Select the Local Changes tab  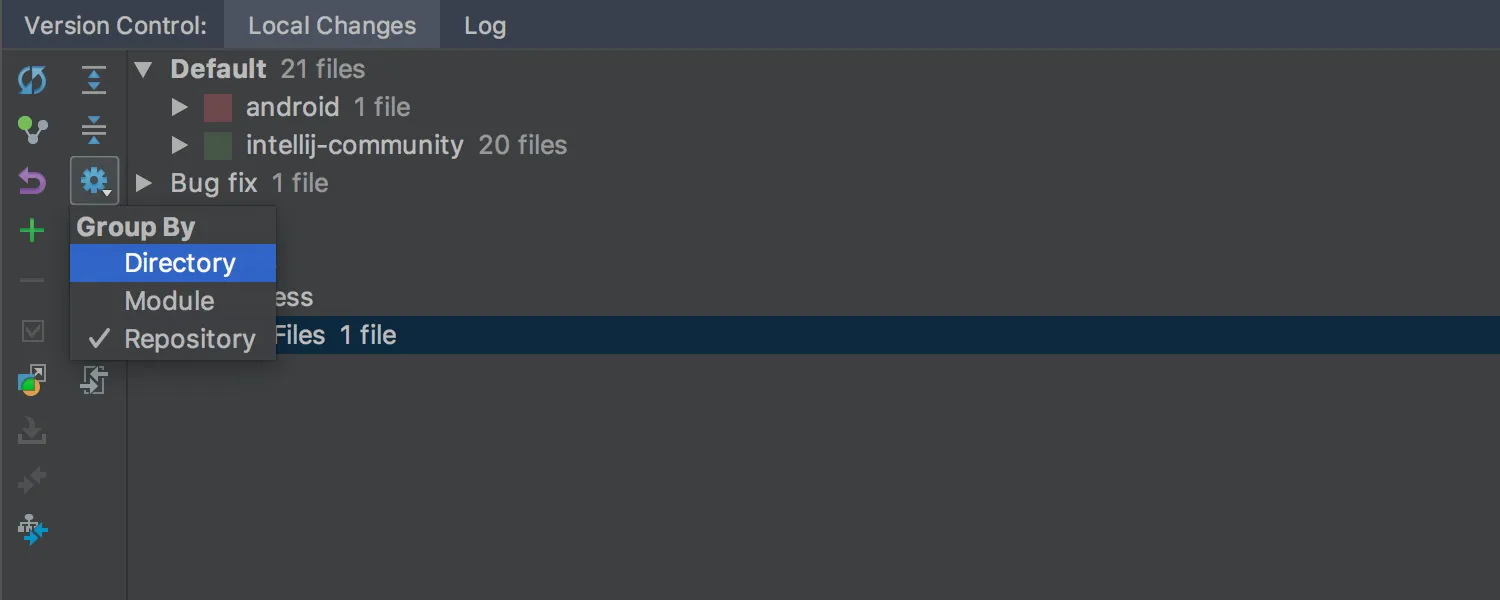[x=331, y=26]
